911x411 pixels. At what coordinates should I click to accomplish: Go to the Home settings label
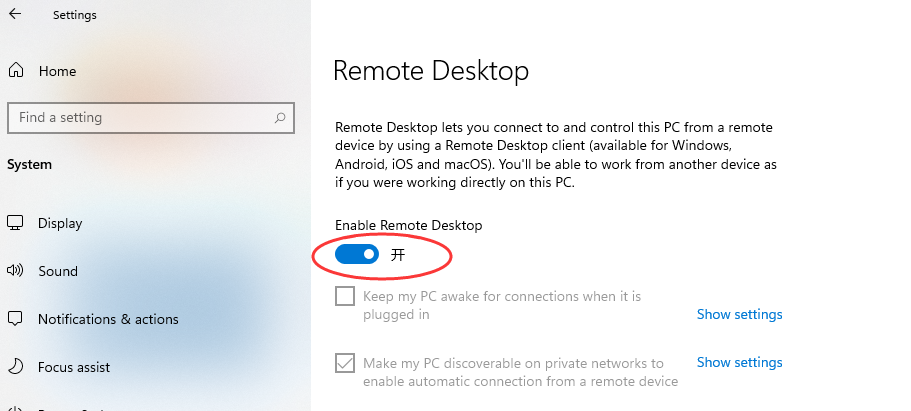(57, 71)
